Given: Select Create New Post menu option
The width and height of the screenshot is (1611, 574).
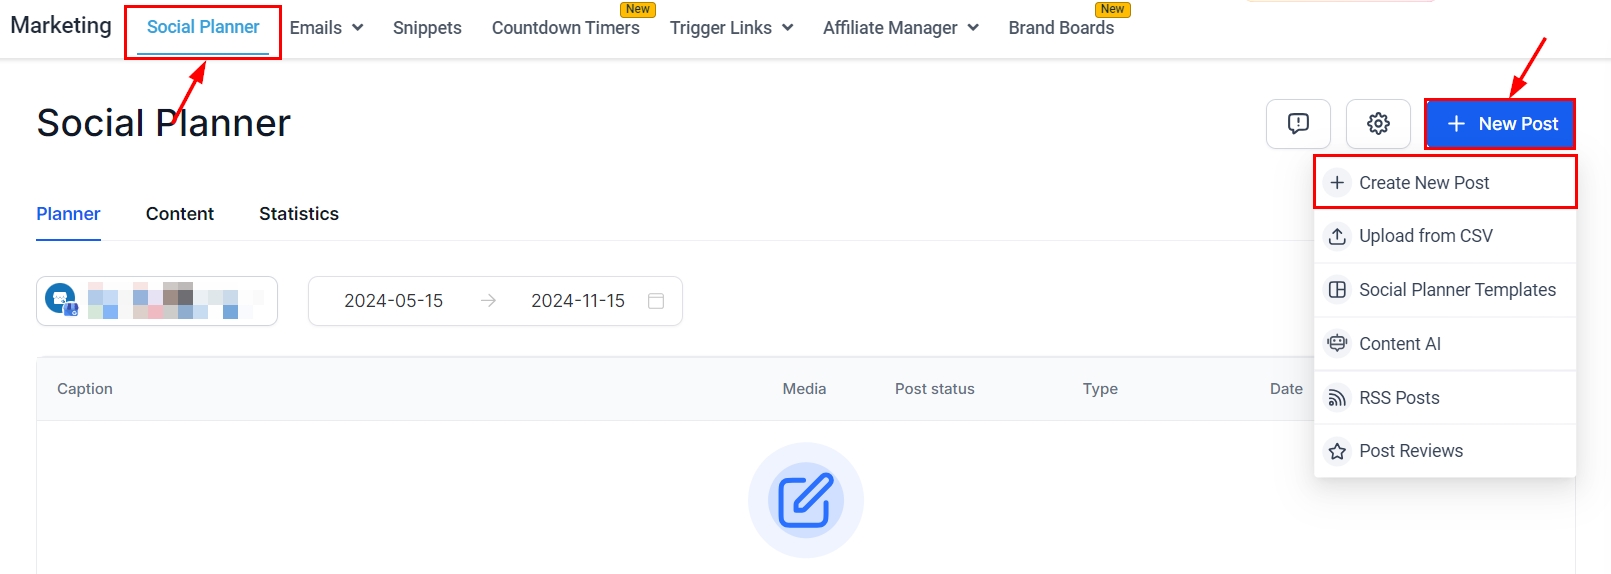Looking at the screenshot, I should pos(1424,183).
